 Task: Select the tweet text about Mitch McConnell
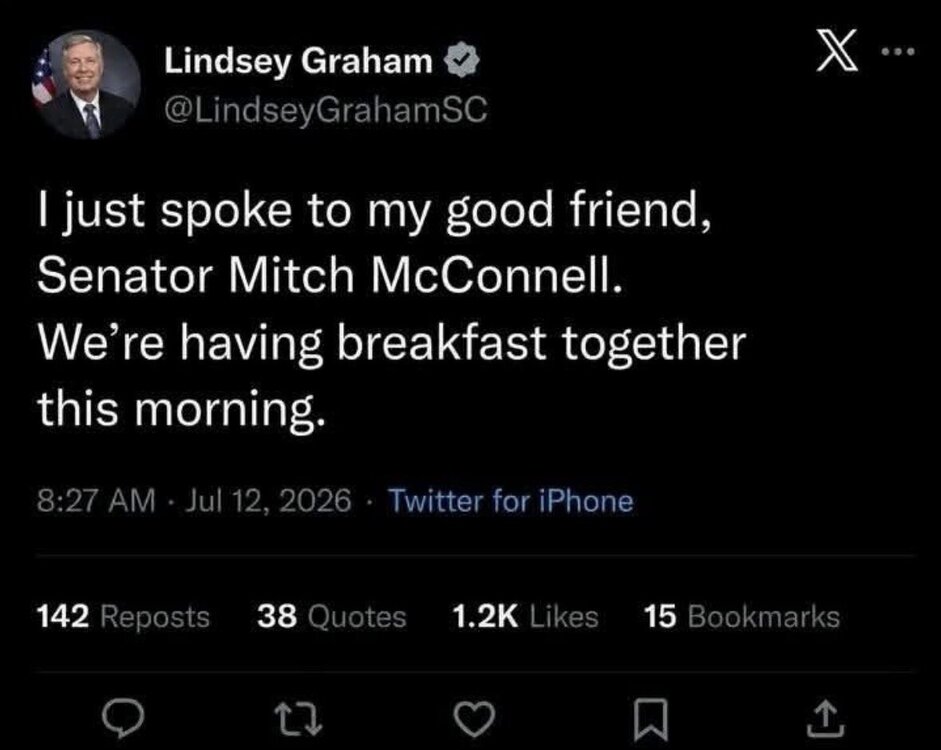click(x=391, y=310)
